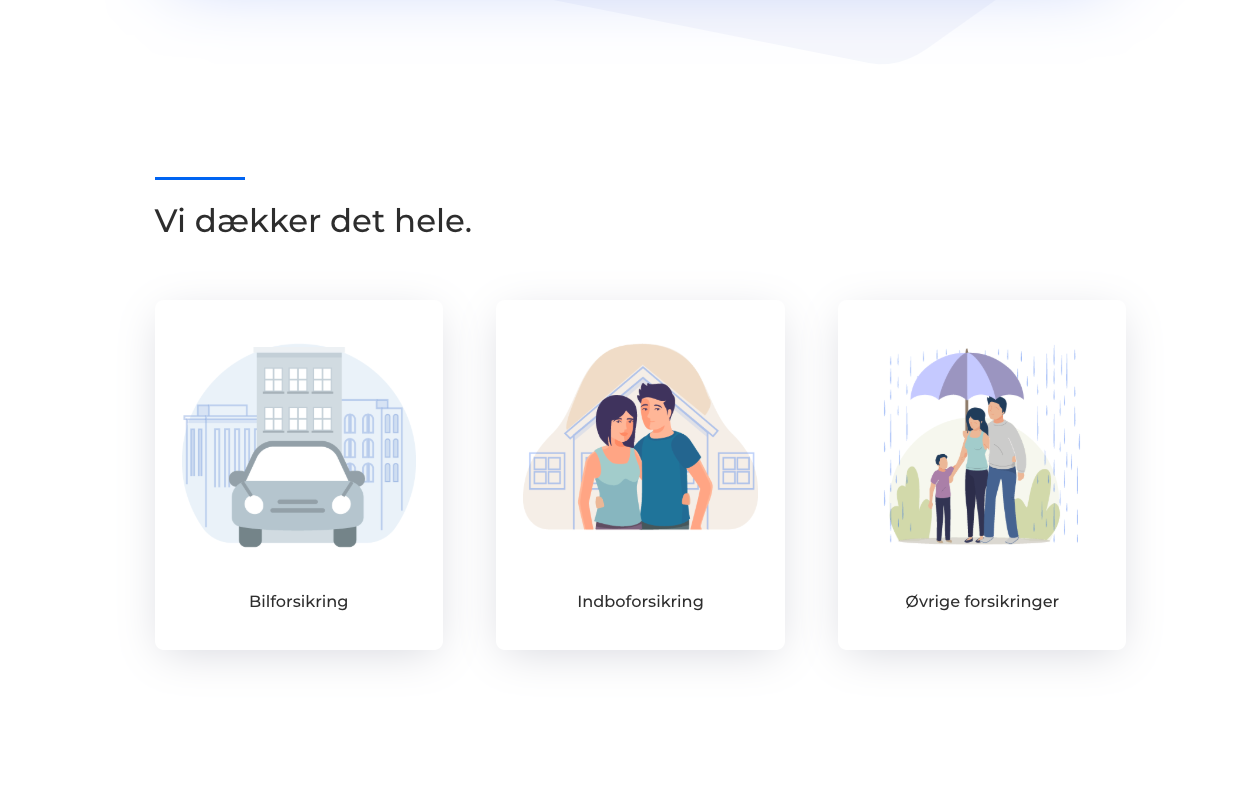Click the blue accent line above heading
Viewport: 1233px width, 811px height.
click(200, 178)
